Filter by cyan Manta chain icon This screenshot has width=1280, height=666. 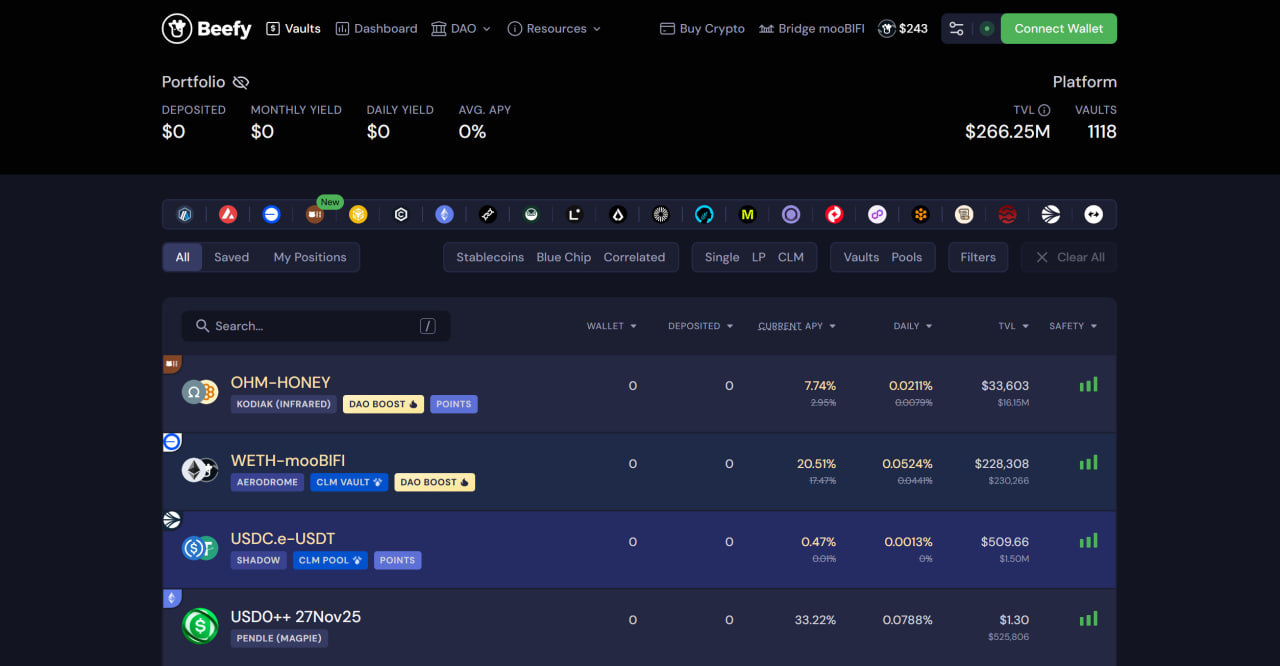tap(704, 214)
